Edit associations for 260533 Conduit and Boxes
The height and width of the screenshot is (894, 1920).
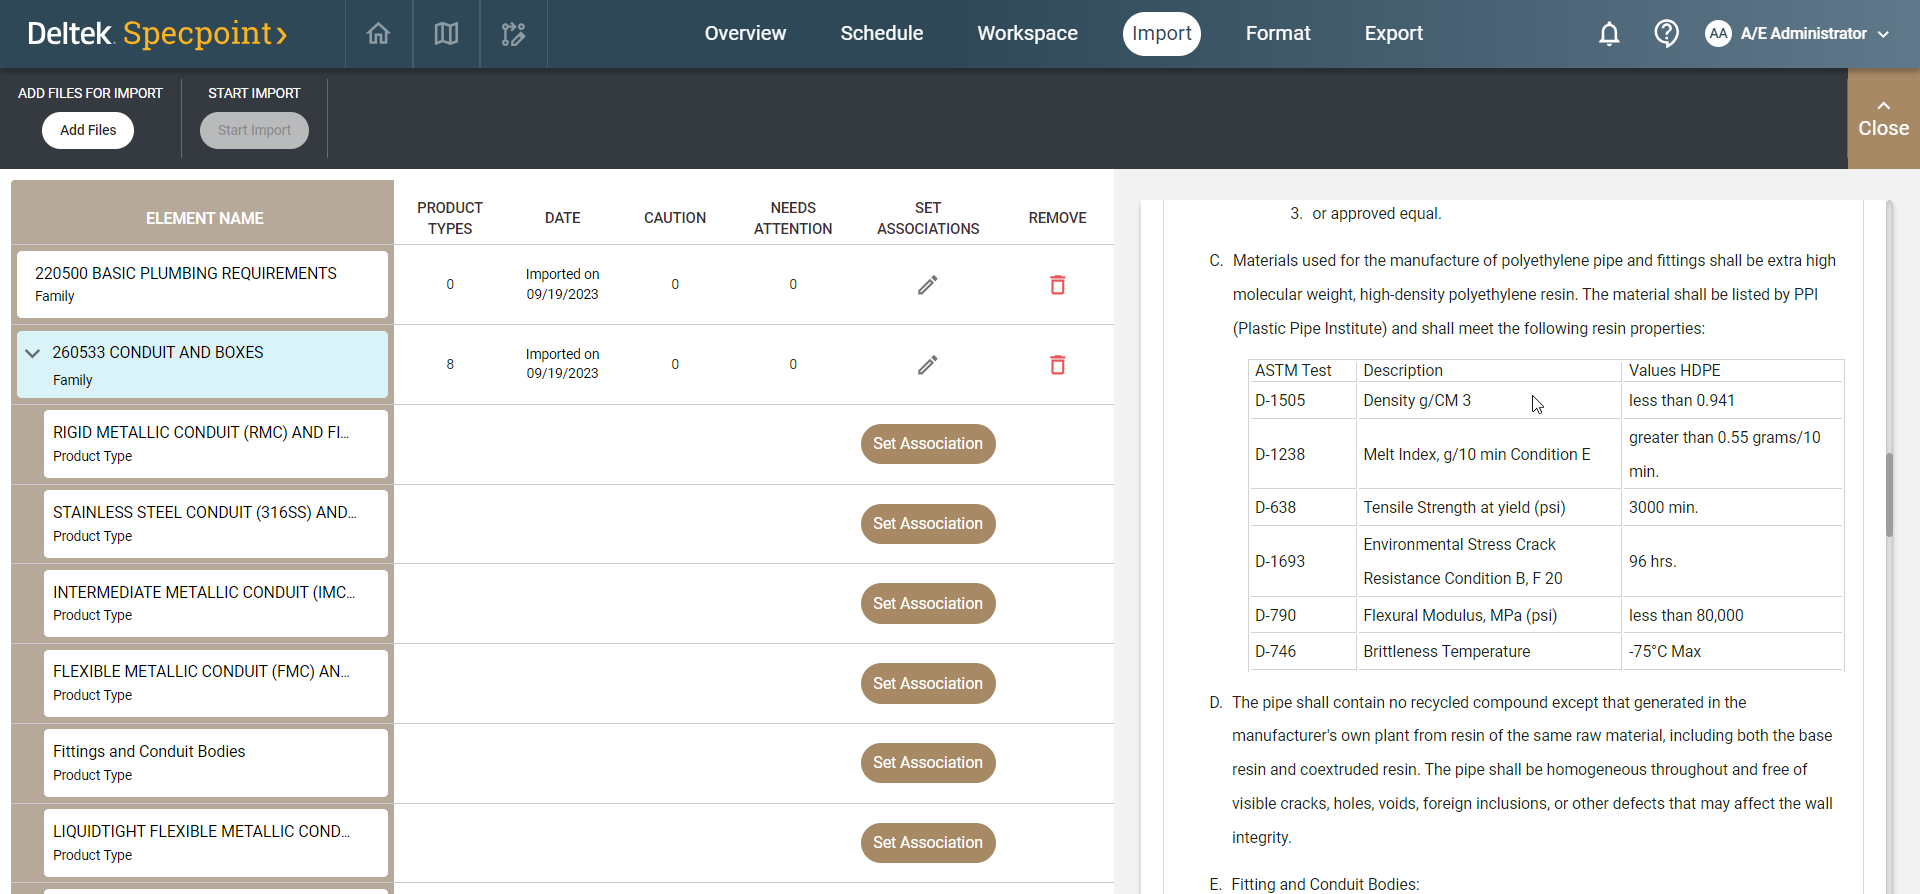point(927,365)
